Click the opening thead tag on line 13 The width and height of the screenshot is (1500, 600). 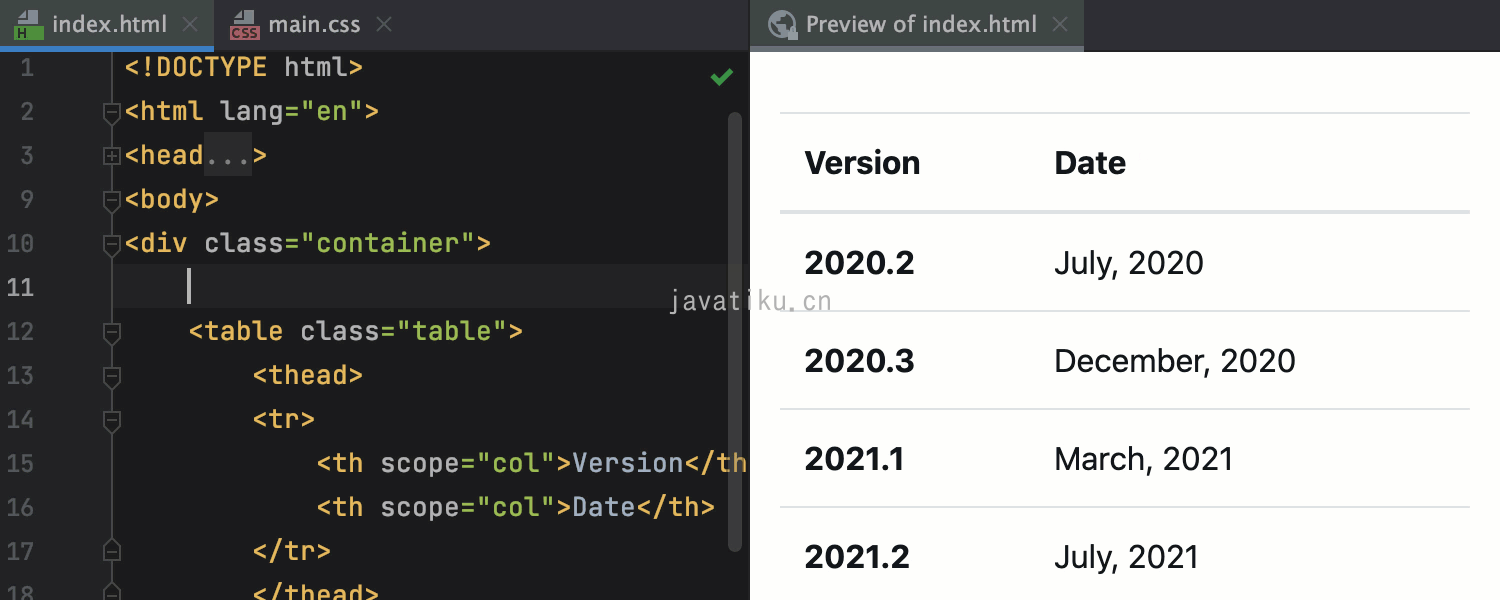pyautogui.click(x=308, y=375)
